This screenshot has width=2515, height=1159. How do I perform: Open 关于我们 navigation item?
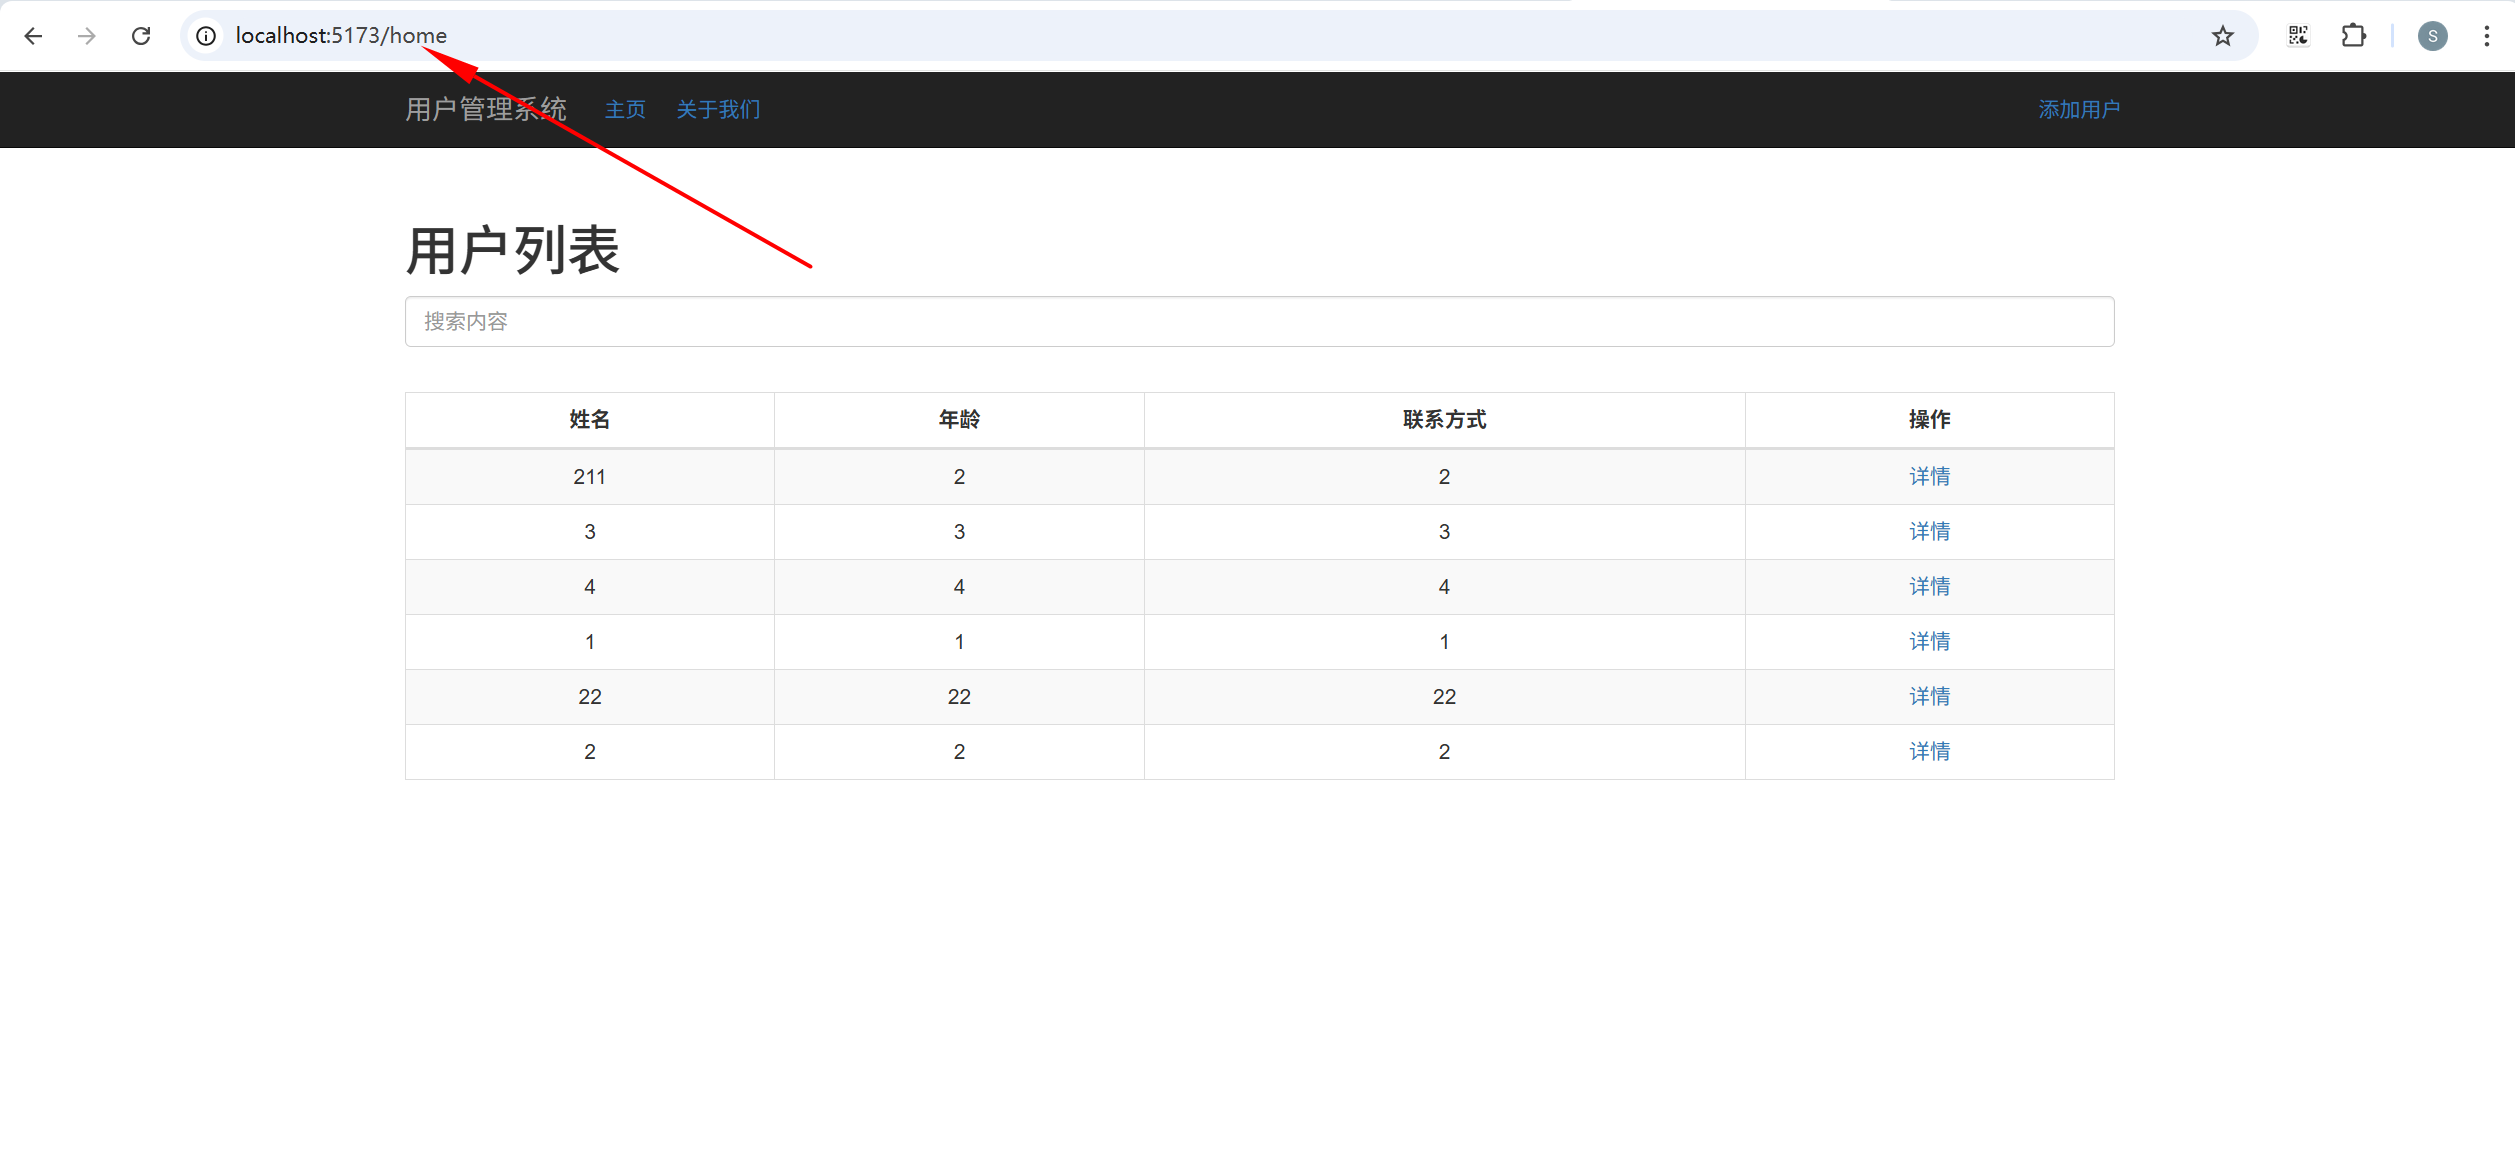(718, 110)
